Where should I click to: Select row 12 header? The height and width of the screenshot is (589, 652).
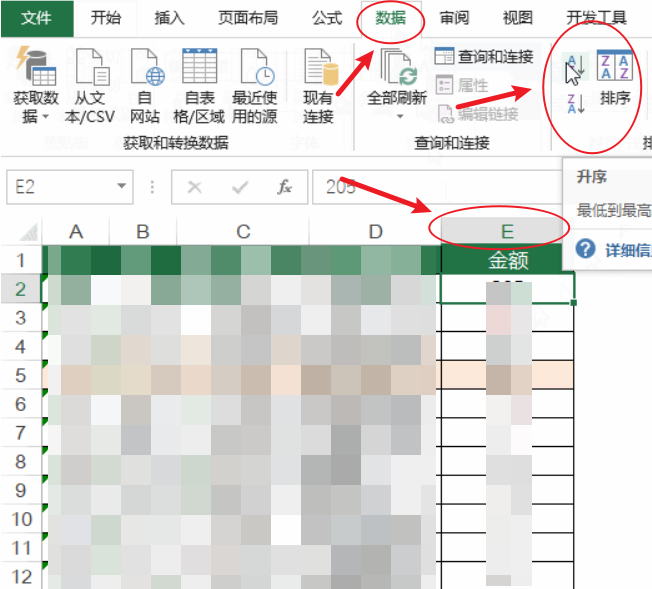pyautogui.click(x=20, y=576)
